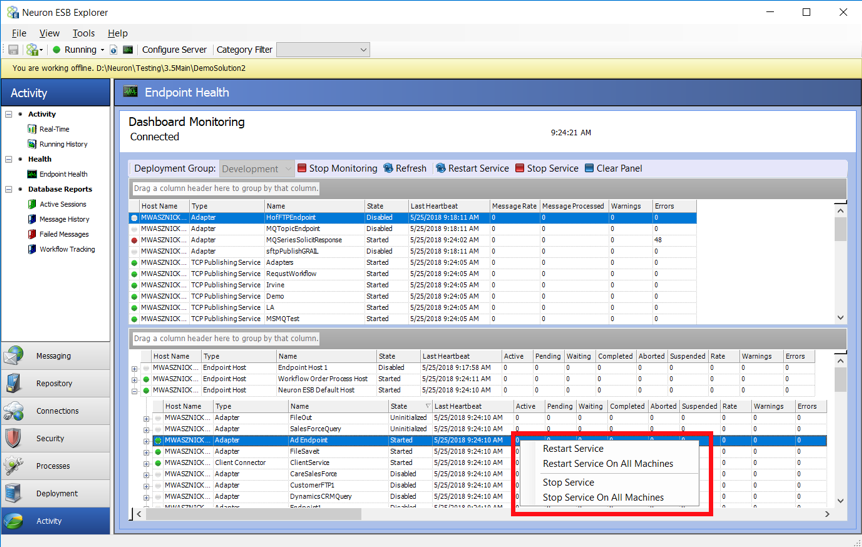Sort top grid by Errors column
Image resolution: width=862 pixels, height=547 pixels.
pyautogui.click(x=674, y=206)
